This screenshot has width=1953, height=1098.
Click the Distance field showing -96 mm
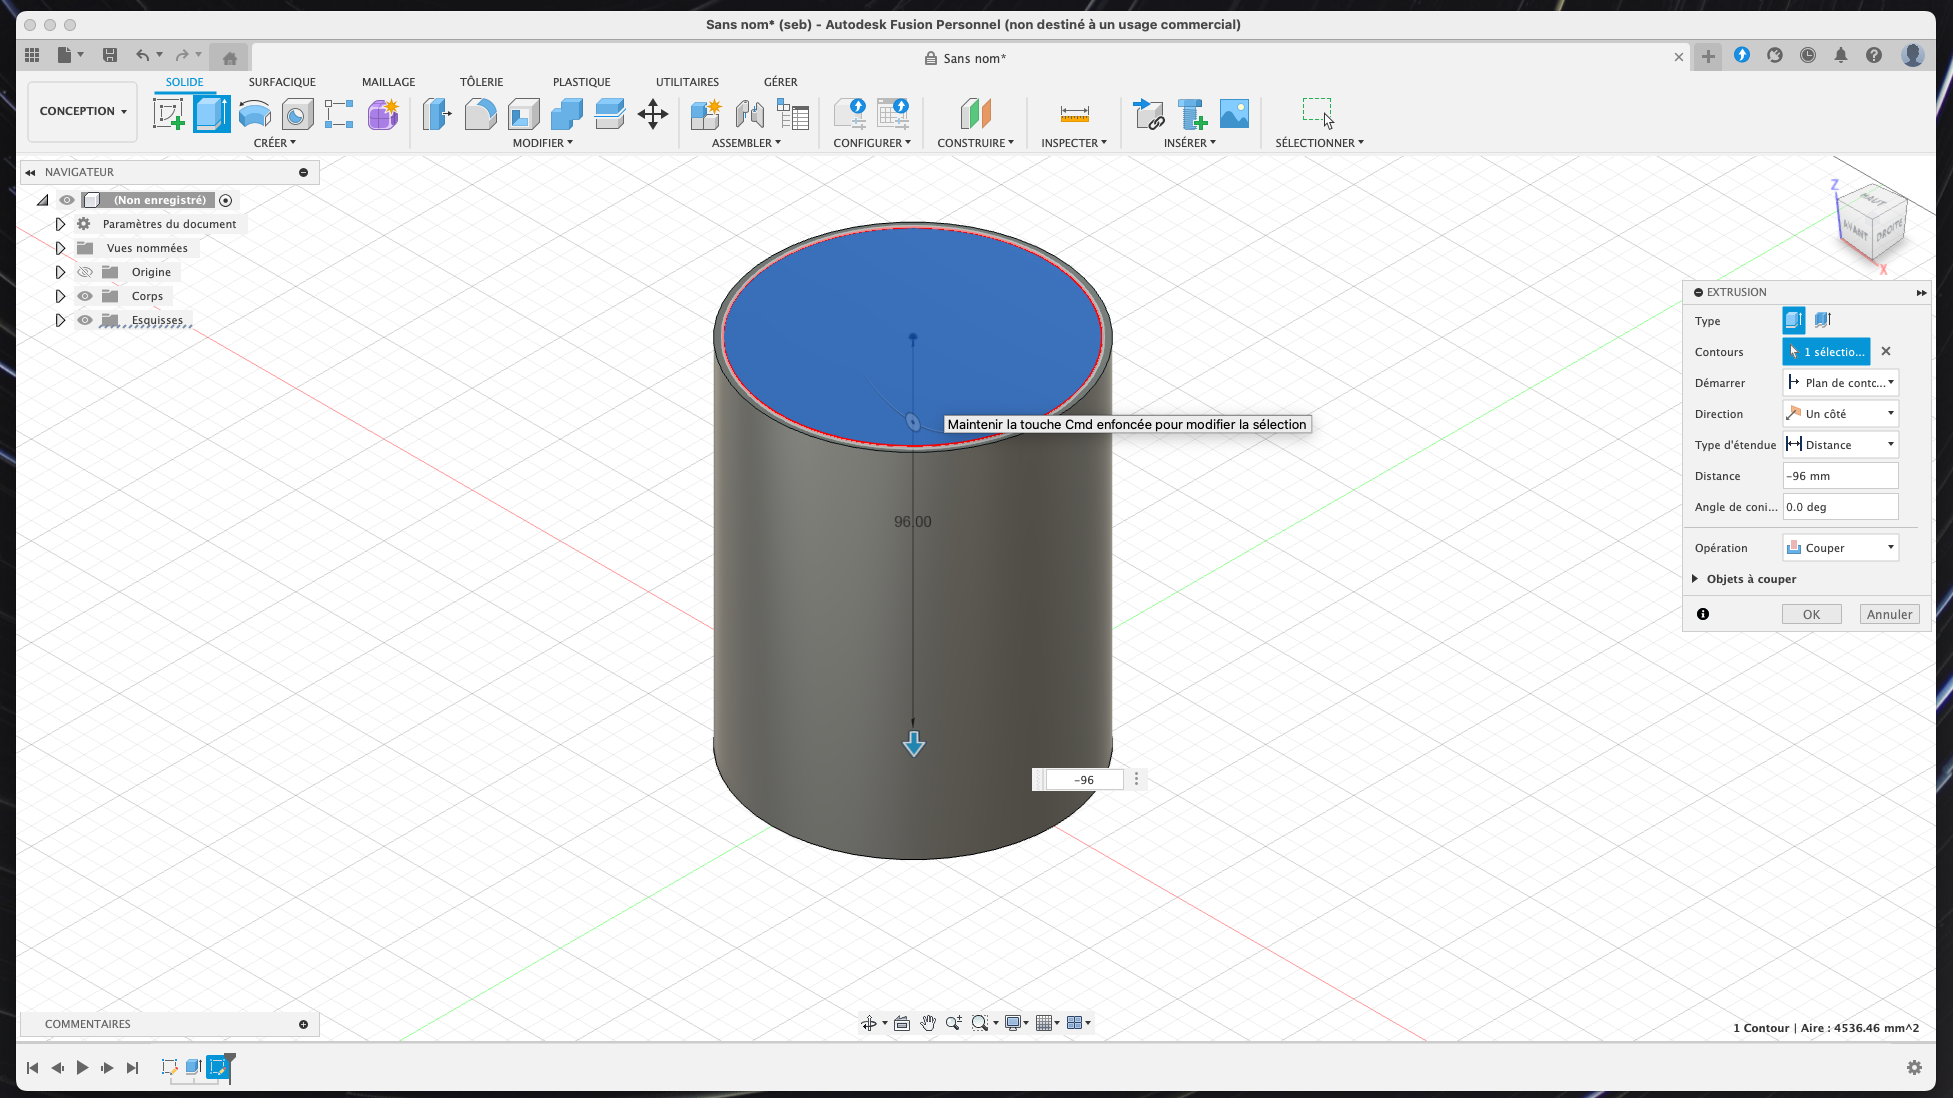pos(1839,476)
